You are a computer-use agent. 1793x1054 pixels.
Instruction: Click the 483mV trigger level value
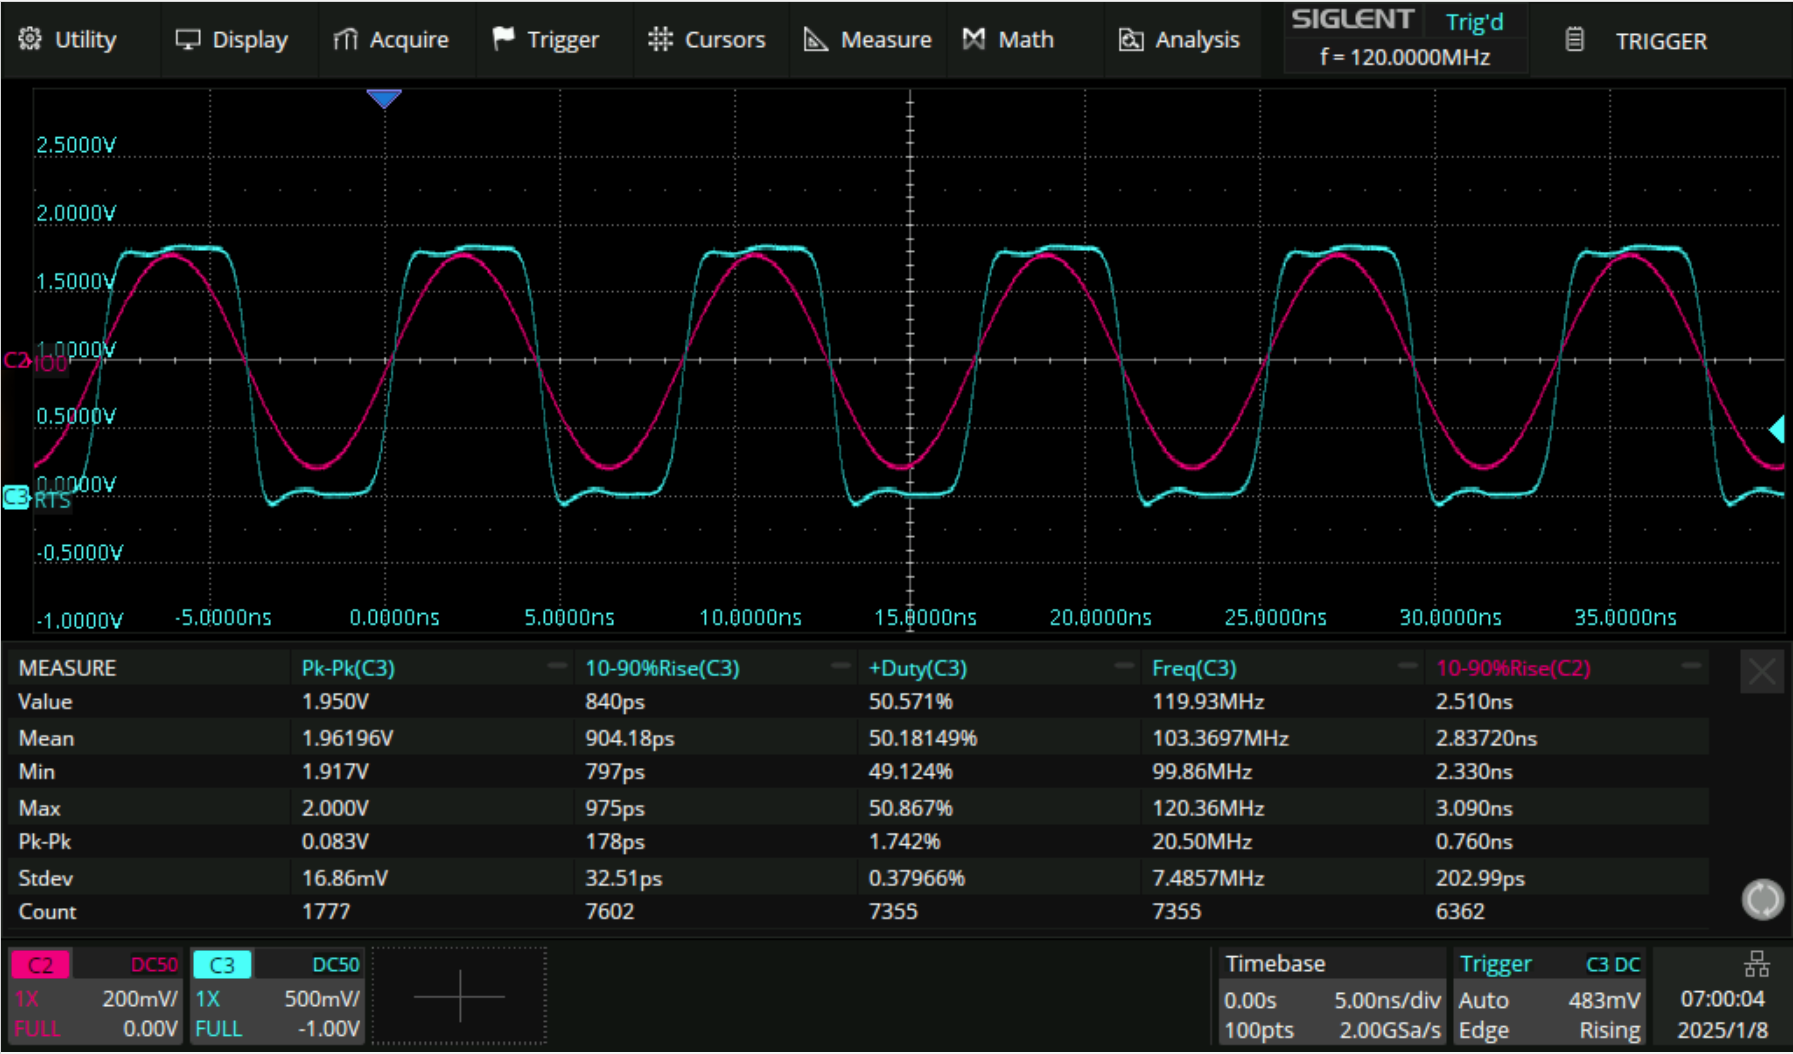pos(1604,1000)
